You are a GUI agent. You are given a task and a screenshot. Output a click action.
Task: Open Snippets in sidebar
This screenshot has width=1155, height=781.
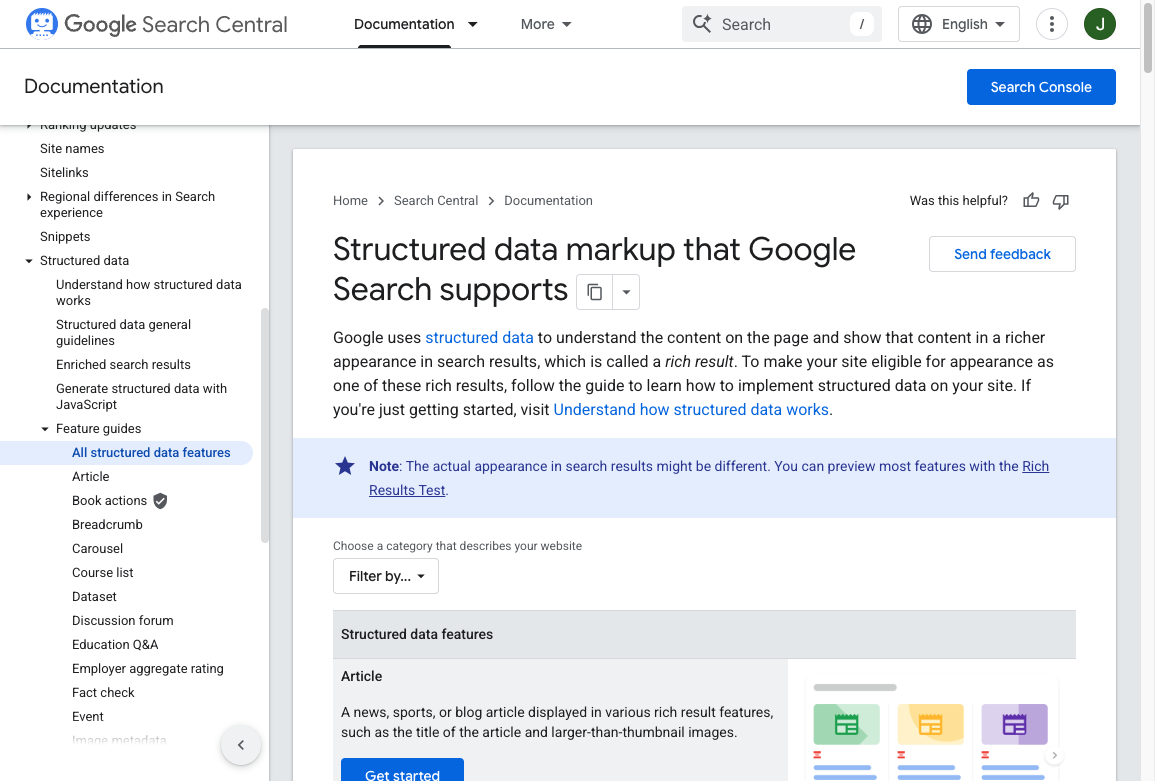pos(65,237)
